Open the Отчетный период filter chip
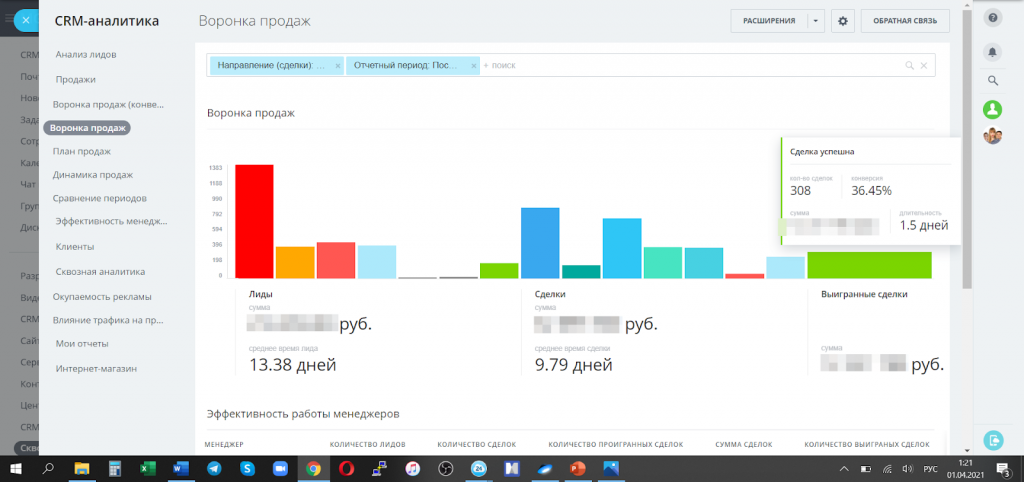Image resolution: width=1024 pixels, height=482 pixels. point(405,65)
